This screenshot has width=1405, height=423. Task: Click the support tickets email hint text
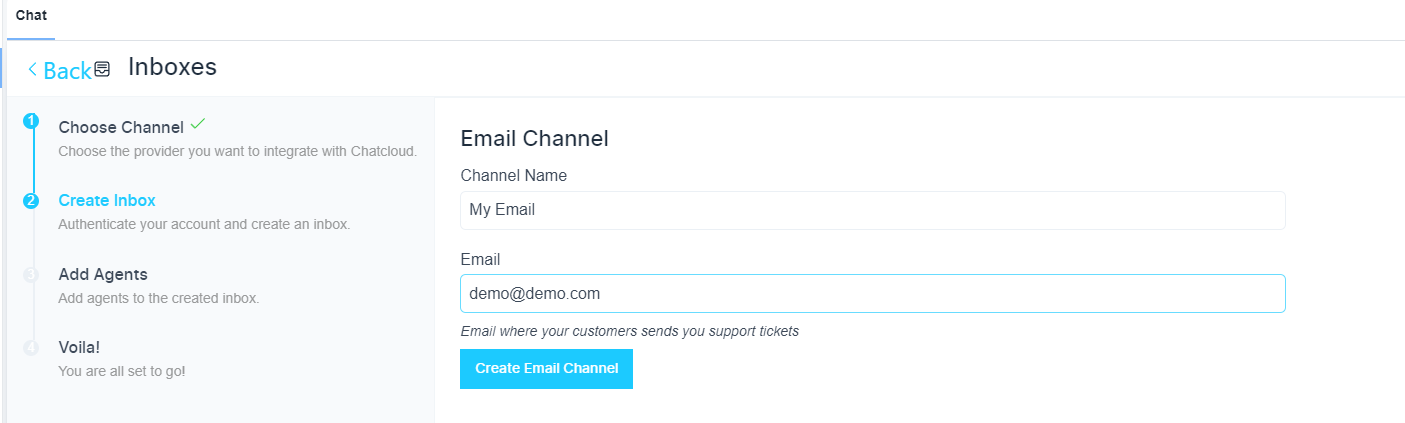point(629,331)
